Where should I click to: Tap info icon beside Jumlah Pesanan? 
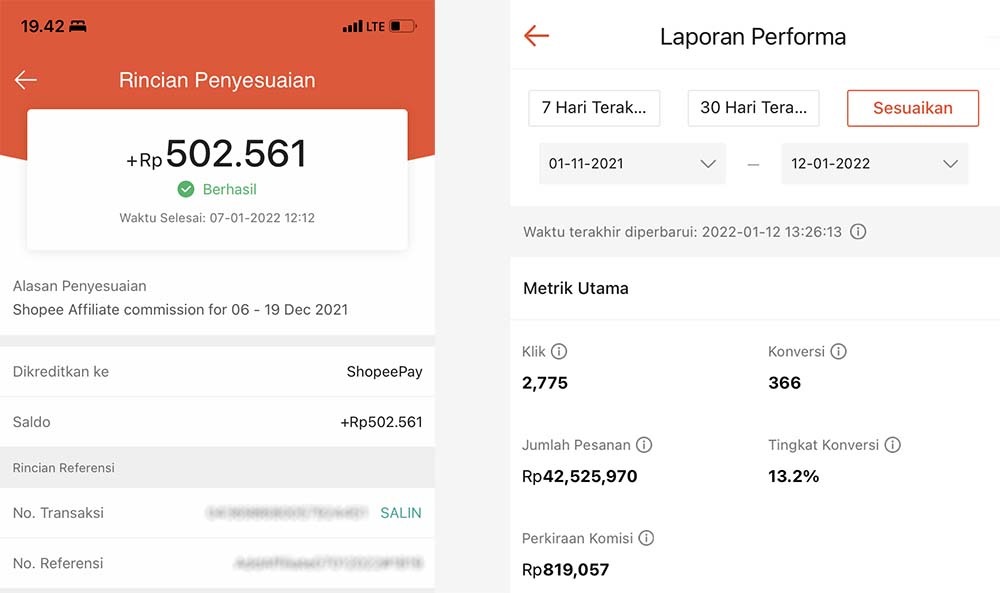(x=644, y=445)
